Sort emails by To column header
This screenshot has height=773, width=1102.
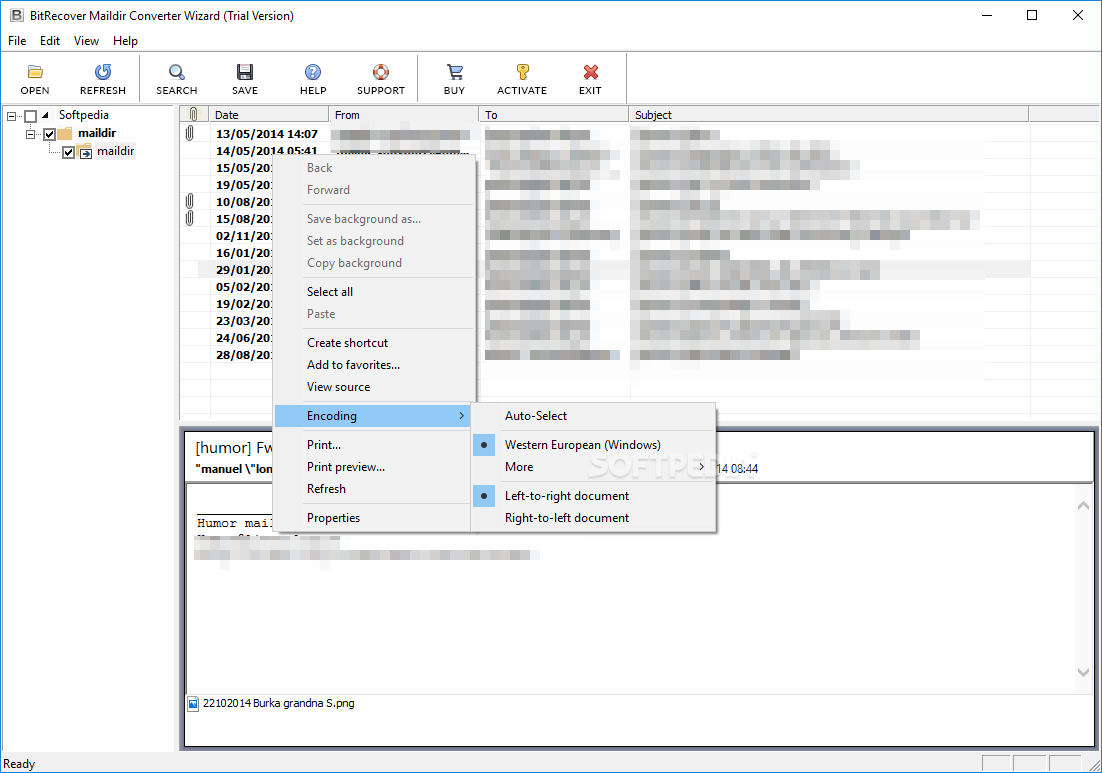(554, 115)
